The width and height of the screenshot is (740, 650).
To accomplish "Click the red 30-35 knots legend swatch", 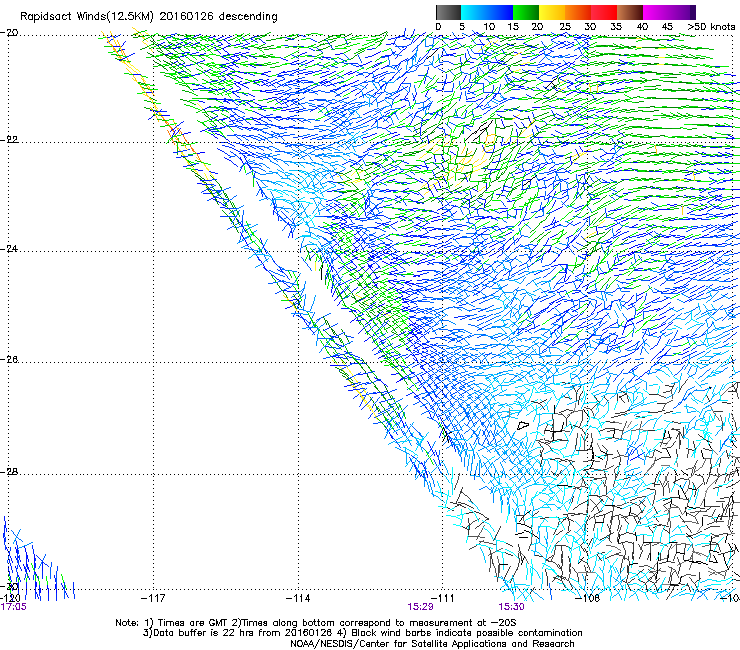I will pos(604,12).
